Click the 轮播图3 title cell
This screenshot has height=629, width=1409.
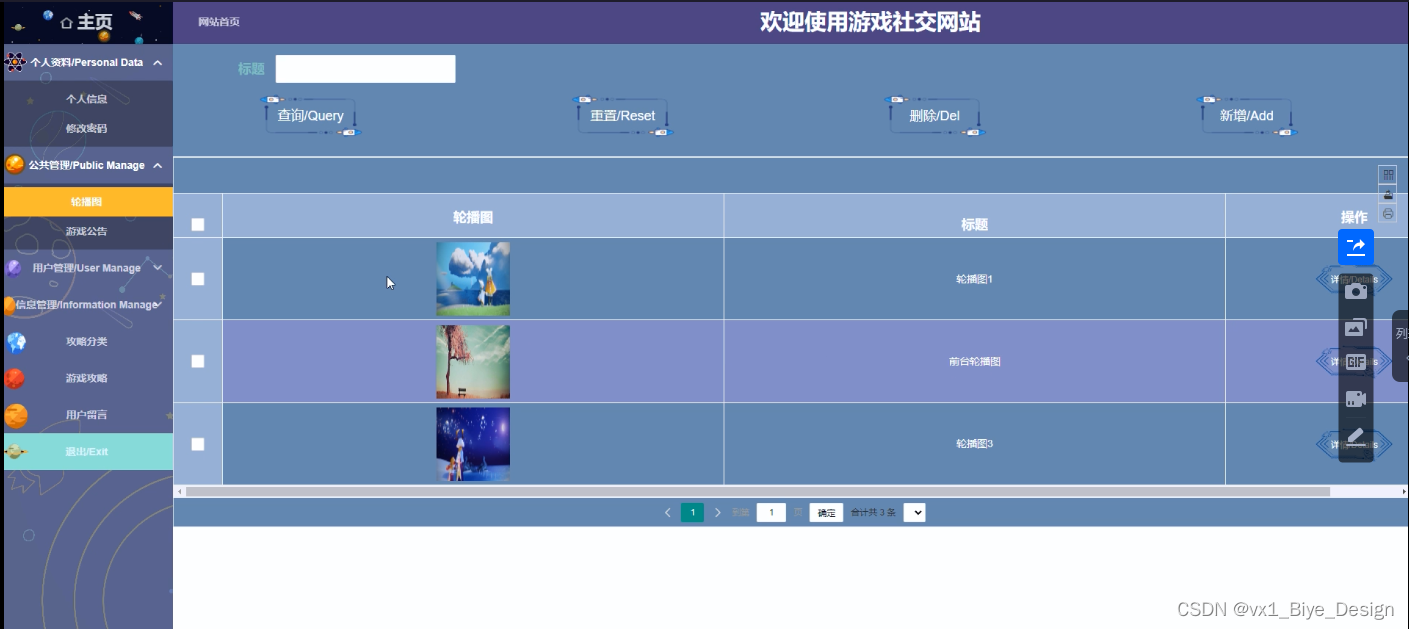pos(974,444)
